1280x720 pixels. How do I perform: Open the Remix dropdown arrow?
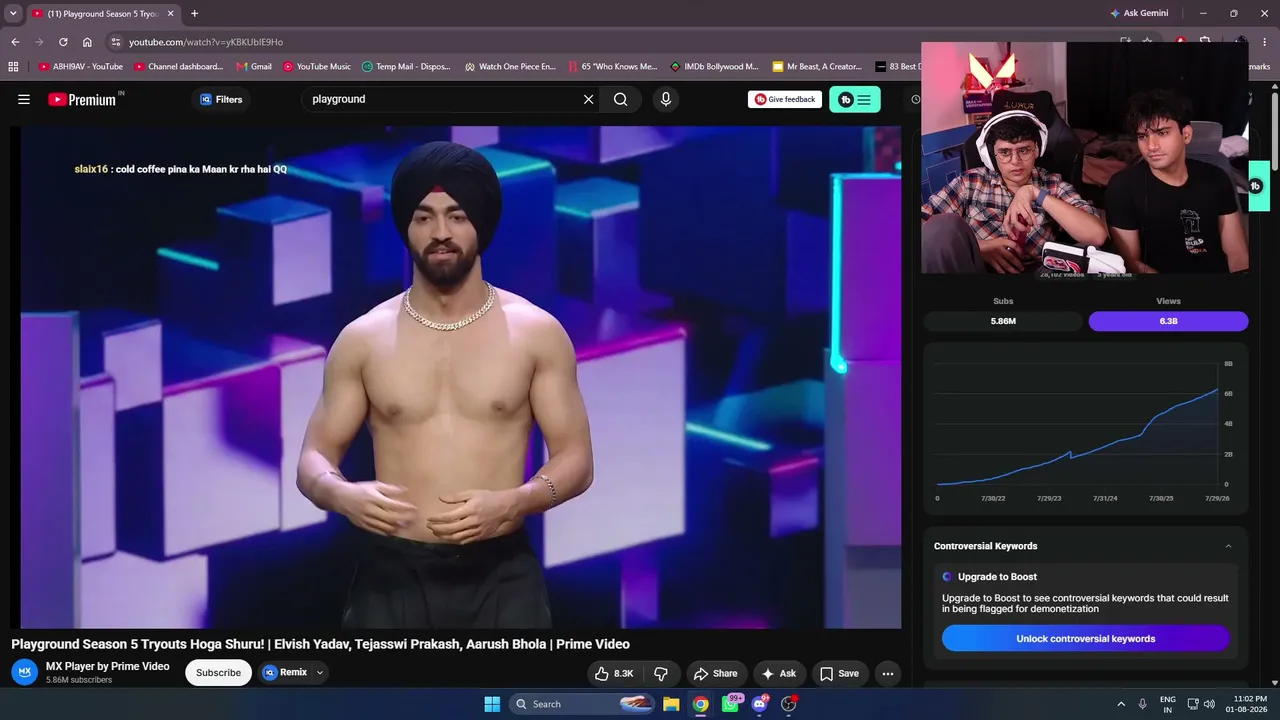pos(320,673)
